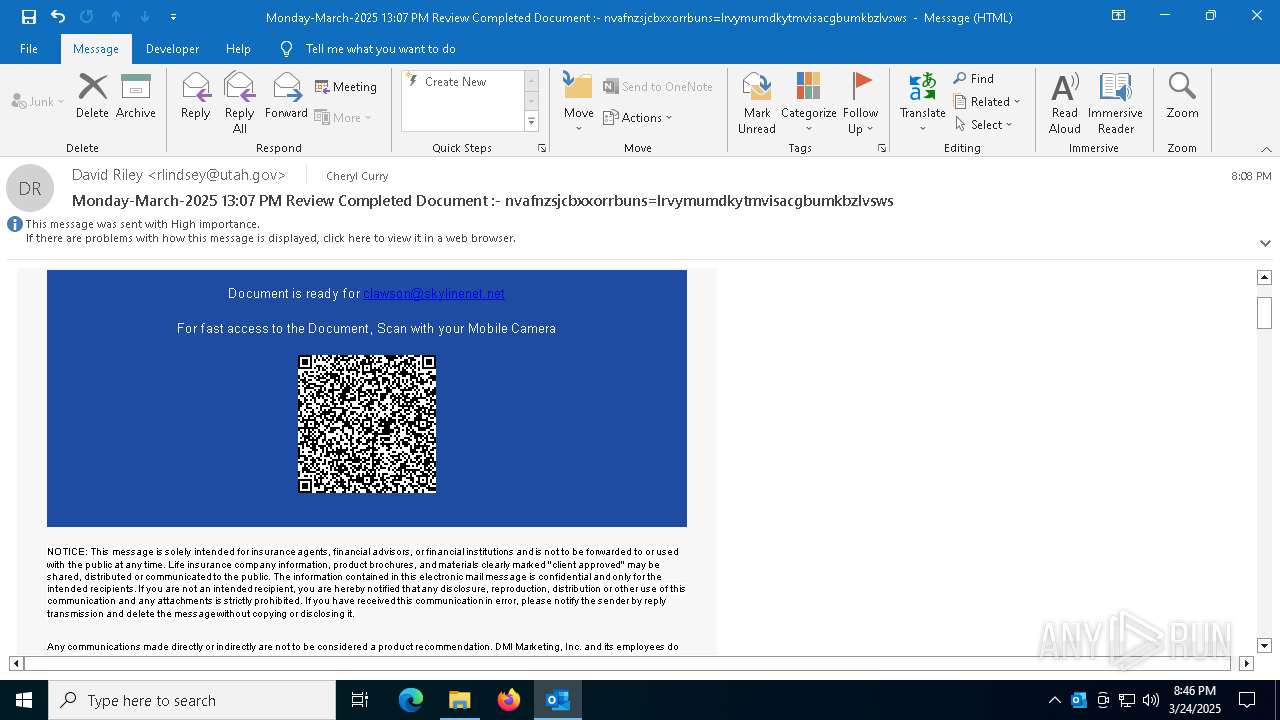Reply with a Meeting
The image size is (1280, 720).
pyautogui.click(x=346, y=87)
